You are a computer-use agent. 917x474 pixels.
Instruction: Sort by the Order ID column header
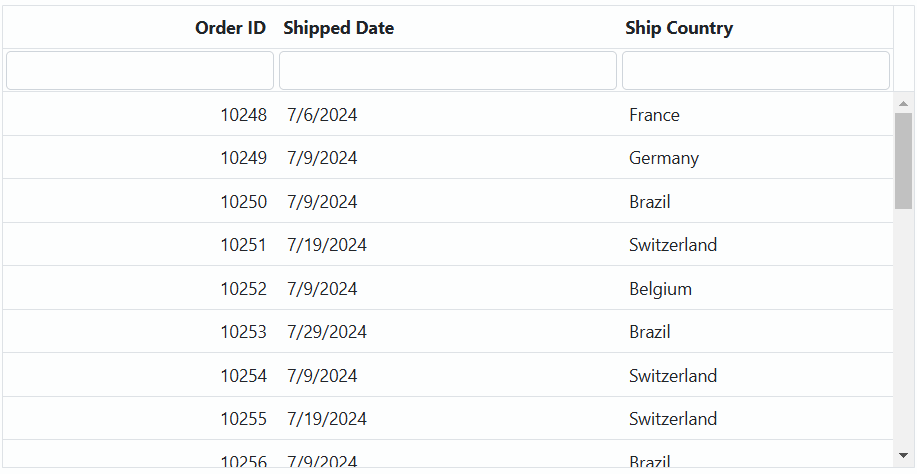pyautogui.click(x=230, y=27)
